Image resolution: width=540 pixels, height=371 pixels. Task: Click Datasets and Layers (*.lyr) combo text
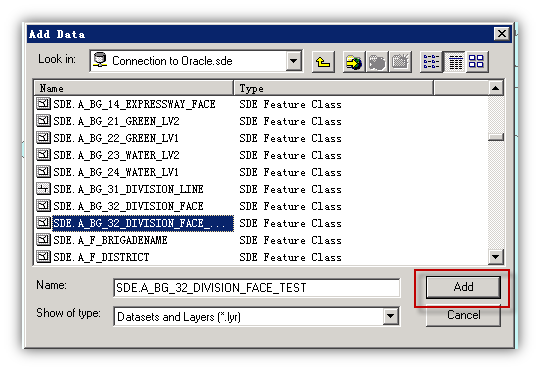[179, 317]
